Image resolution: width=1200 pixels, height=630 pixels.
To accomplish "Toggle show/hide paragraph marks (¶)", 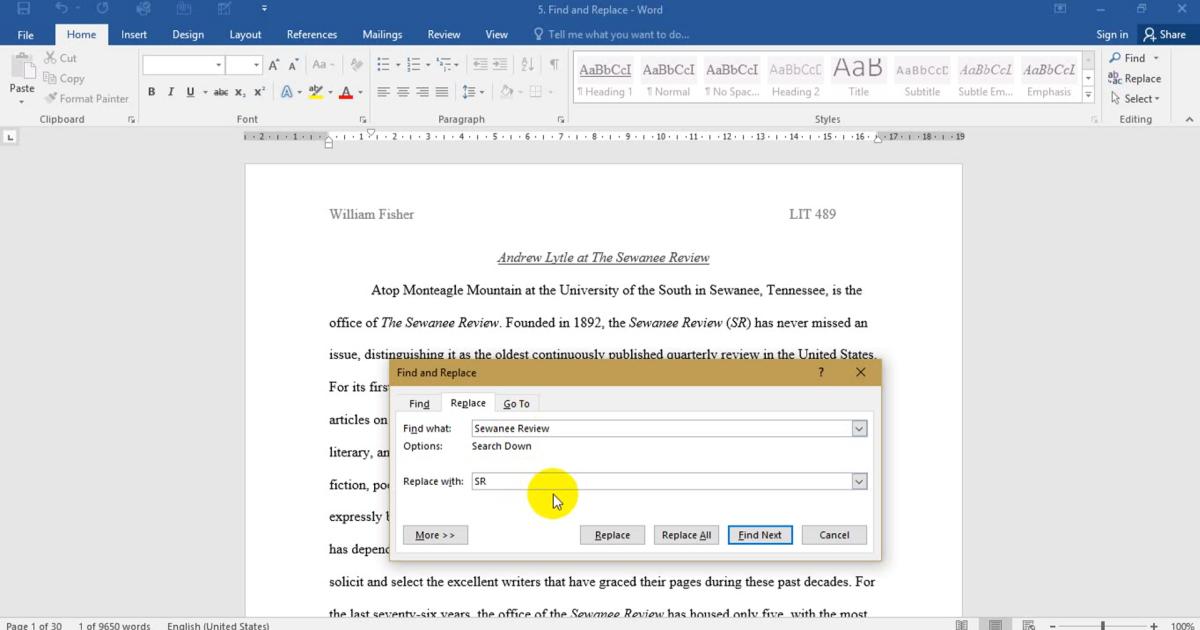I will (x=554, y=65).
